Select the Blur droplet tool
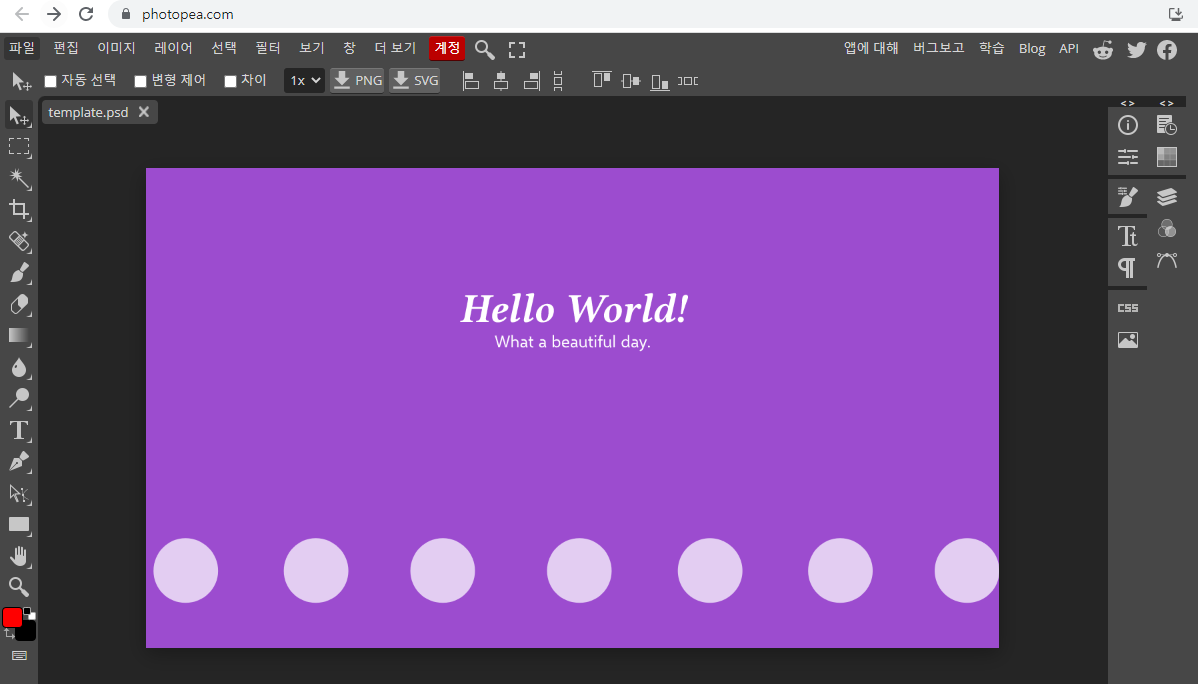 (x=19, y=368)
